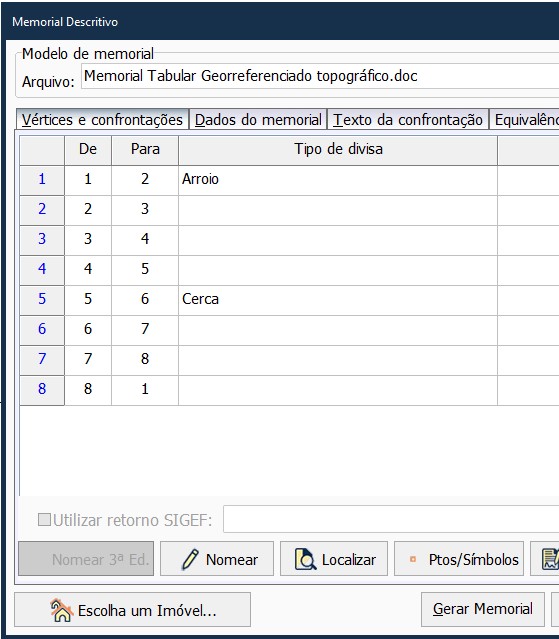Click the Tipo de divisa column header
This screenshot has height=639, width=559.
coord(338,150)
